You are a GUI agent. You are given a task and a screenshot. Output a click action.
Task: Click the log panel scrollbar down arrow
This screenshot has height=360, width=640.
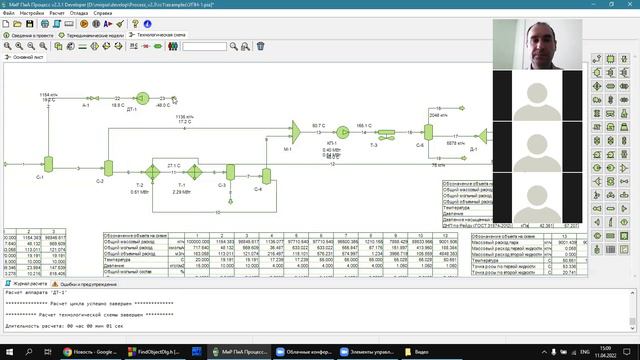click(x=632, y=328)
